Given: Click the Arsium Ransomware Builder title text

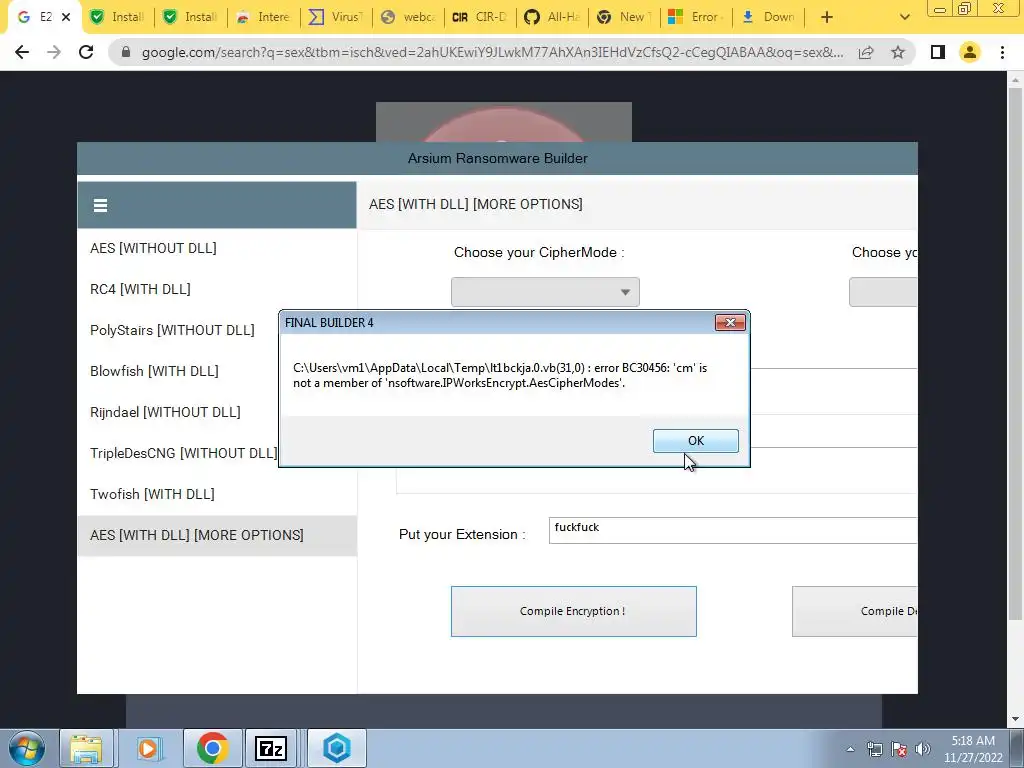Looking at the screenshot, I should click(498, 158).
